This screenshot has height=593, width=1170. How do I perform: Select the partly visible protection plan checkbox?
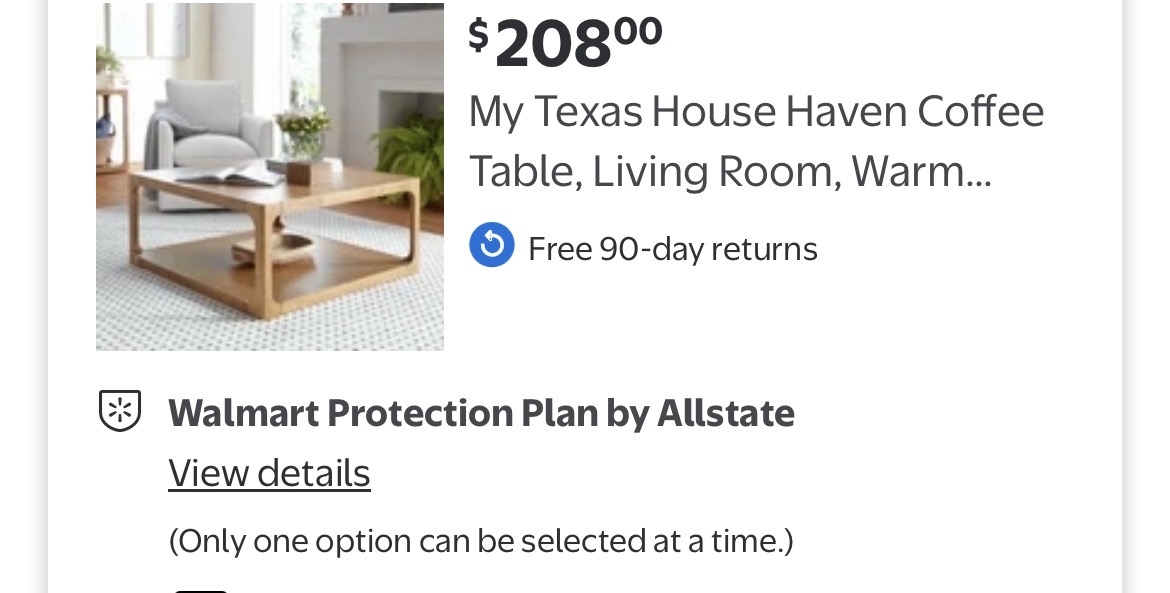(200, 588)
